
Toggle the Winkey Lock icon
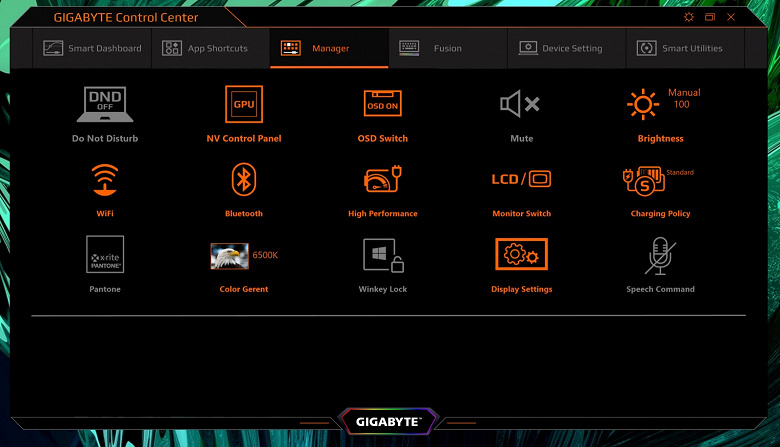(383, 256)
